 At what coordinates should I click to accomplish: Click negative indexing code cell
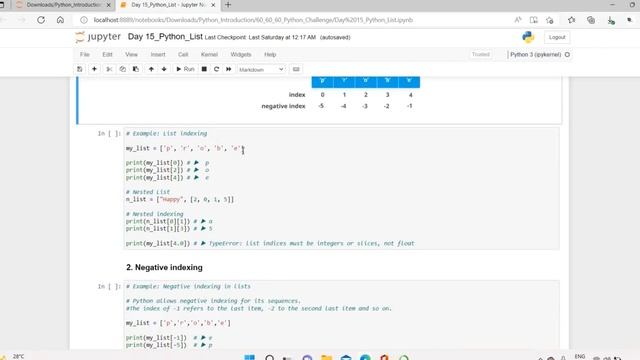(x=342, y=315)
